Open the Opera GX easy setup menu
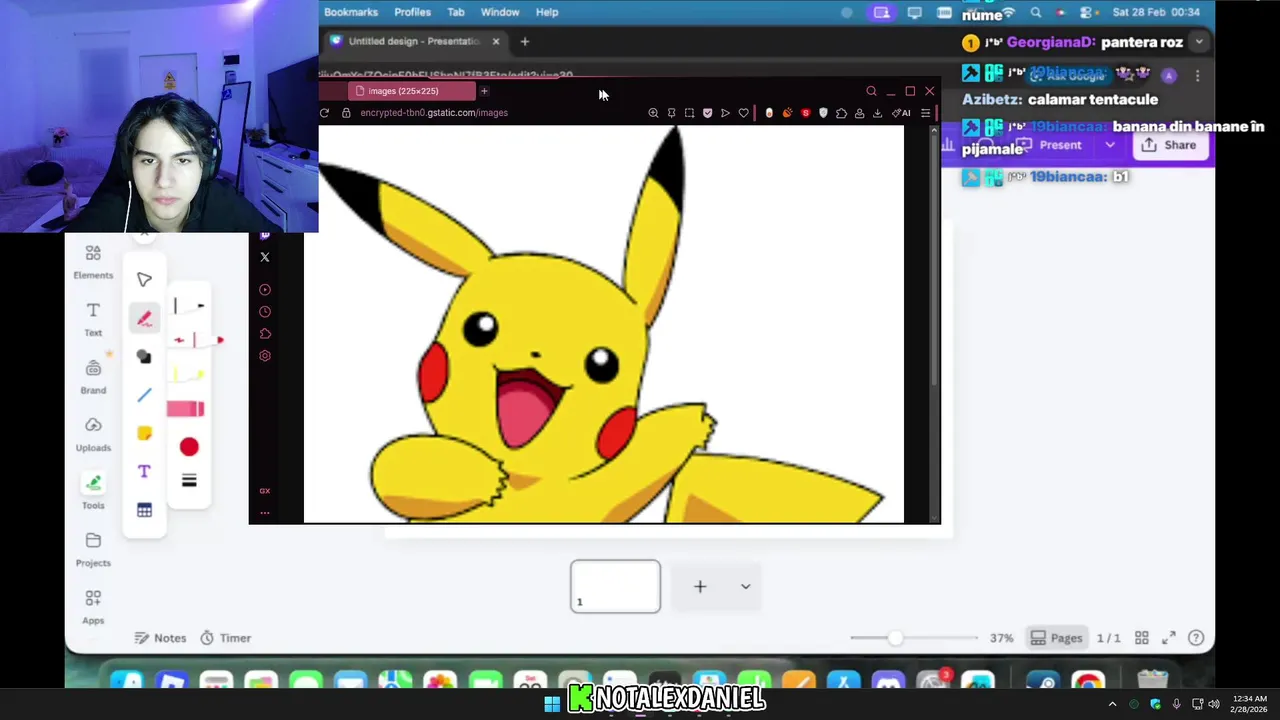This screenshot has width=1280, height=720. [x=925, y=113]
